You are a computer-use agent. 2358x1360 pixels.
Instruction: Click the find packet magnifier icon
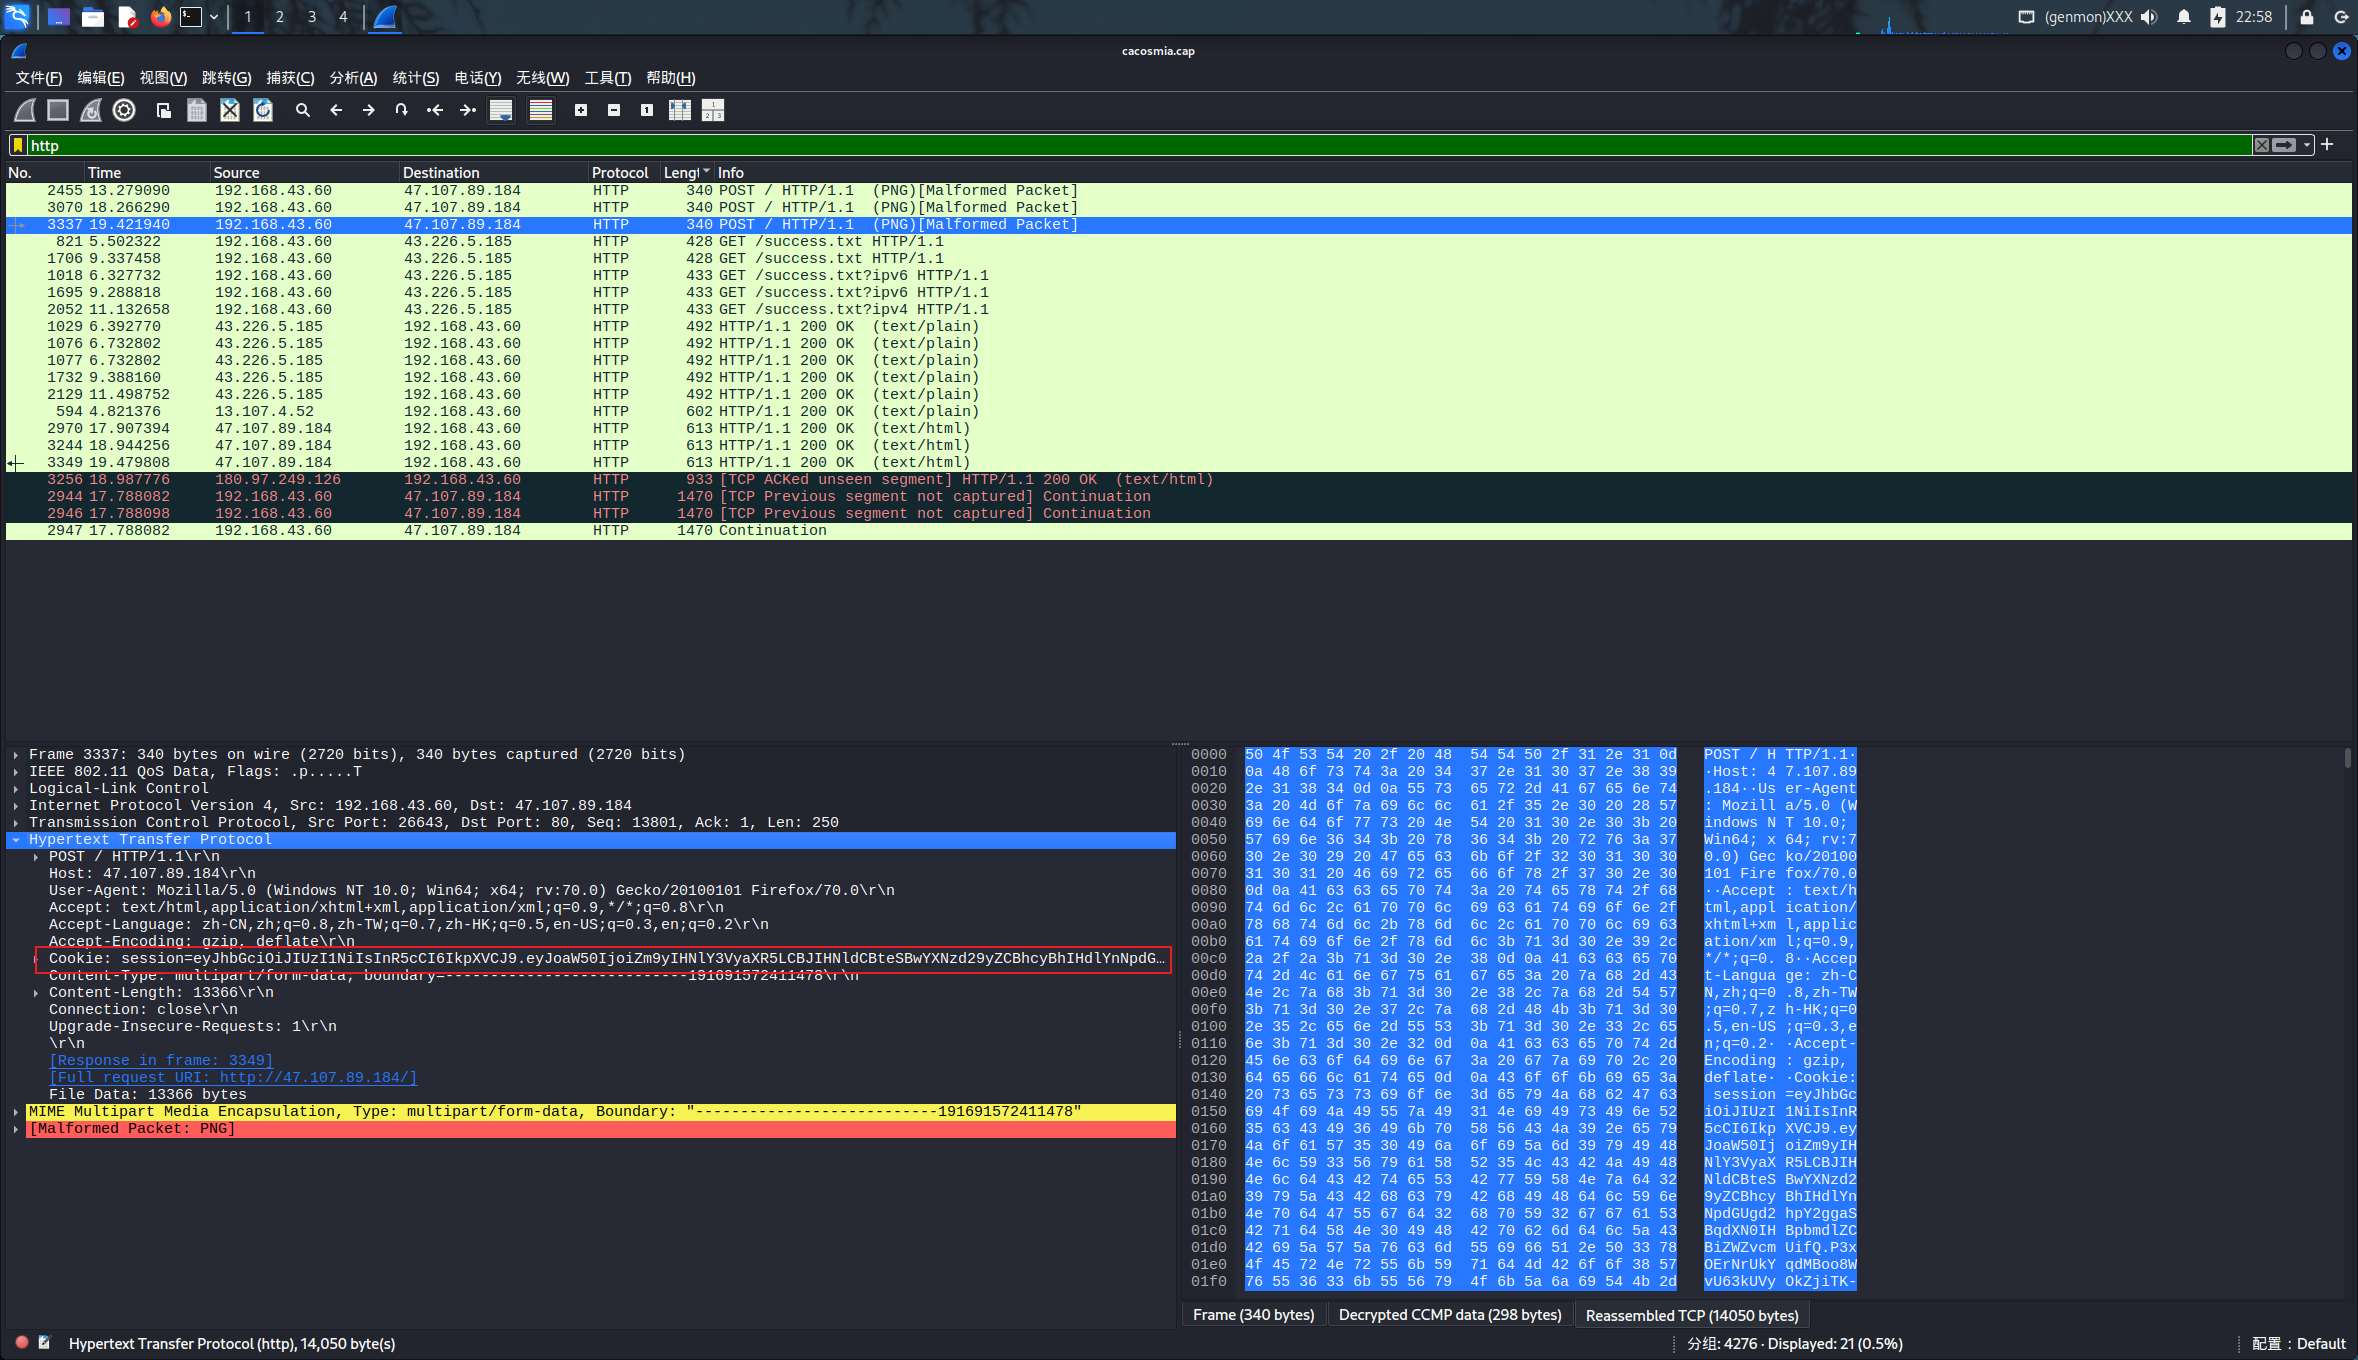pos(302,110)
